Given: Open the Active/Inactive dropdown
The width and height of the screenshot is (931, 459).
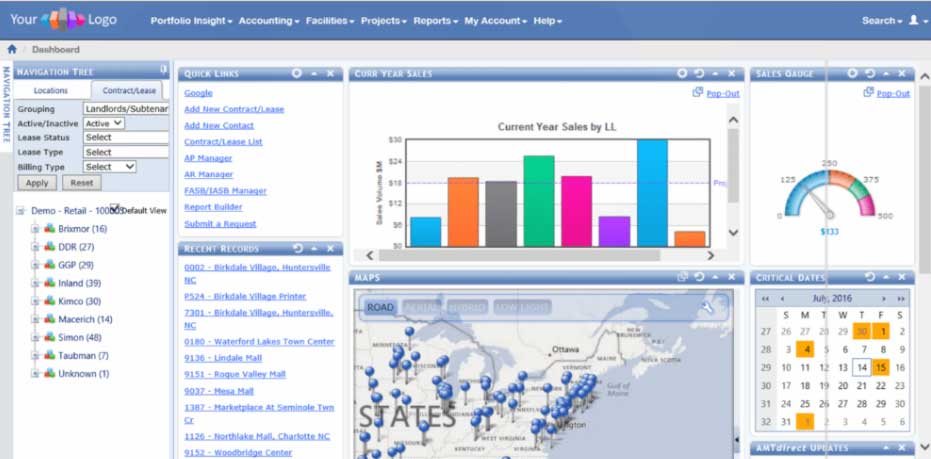Looking at the screenshot, I should 104,123.
